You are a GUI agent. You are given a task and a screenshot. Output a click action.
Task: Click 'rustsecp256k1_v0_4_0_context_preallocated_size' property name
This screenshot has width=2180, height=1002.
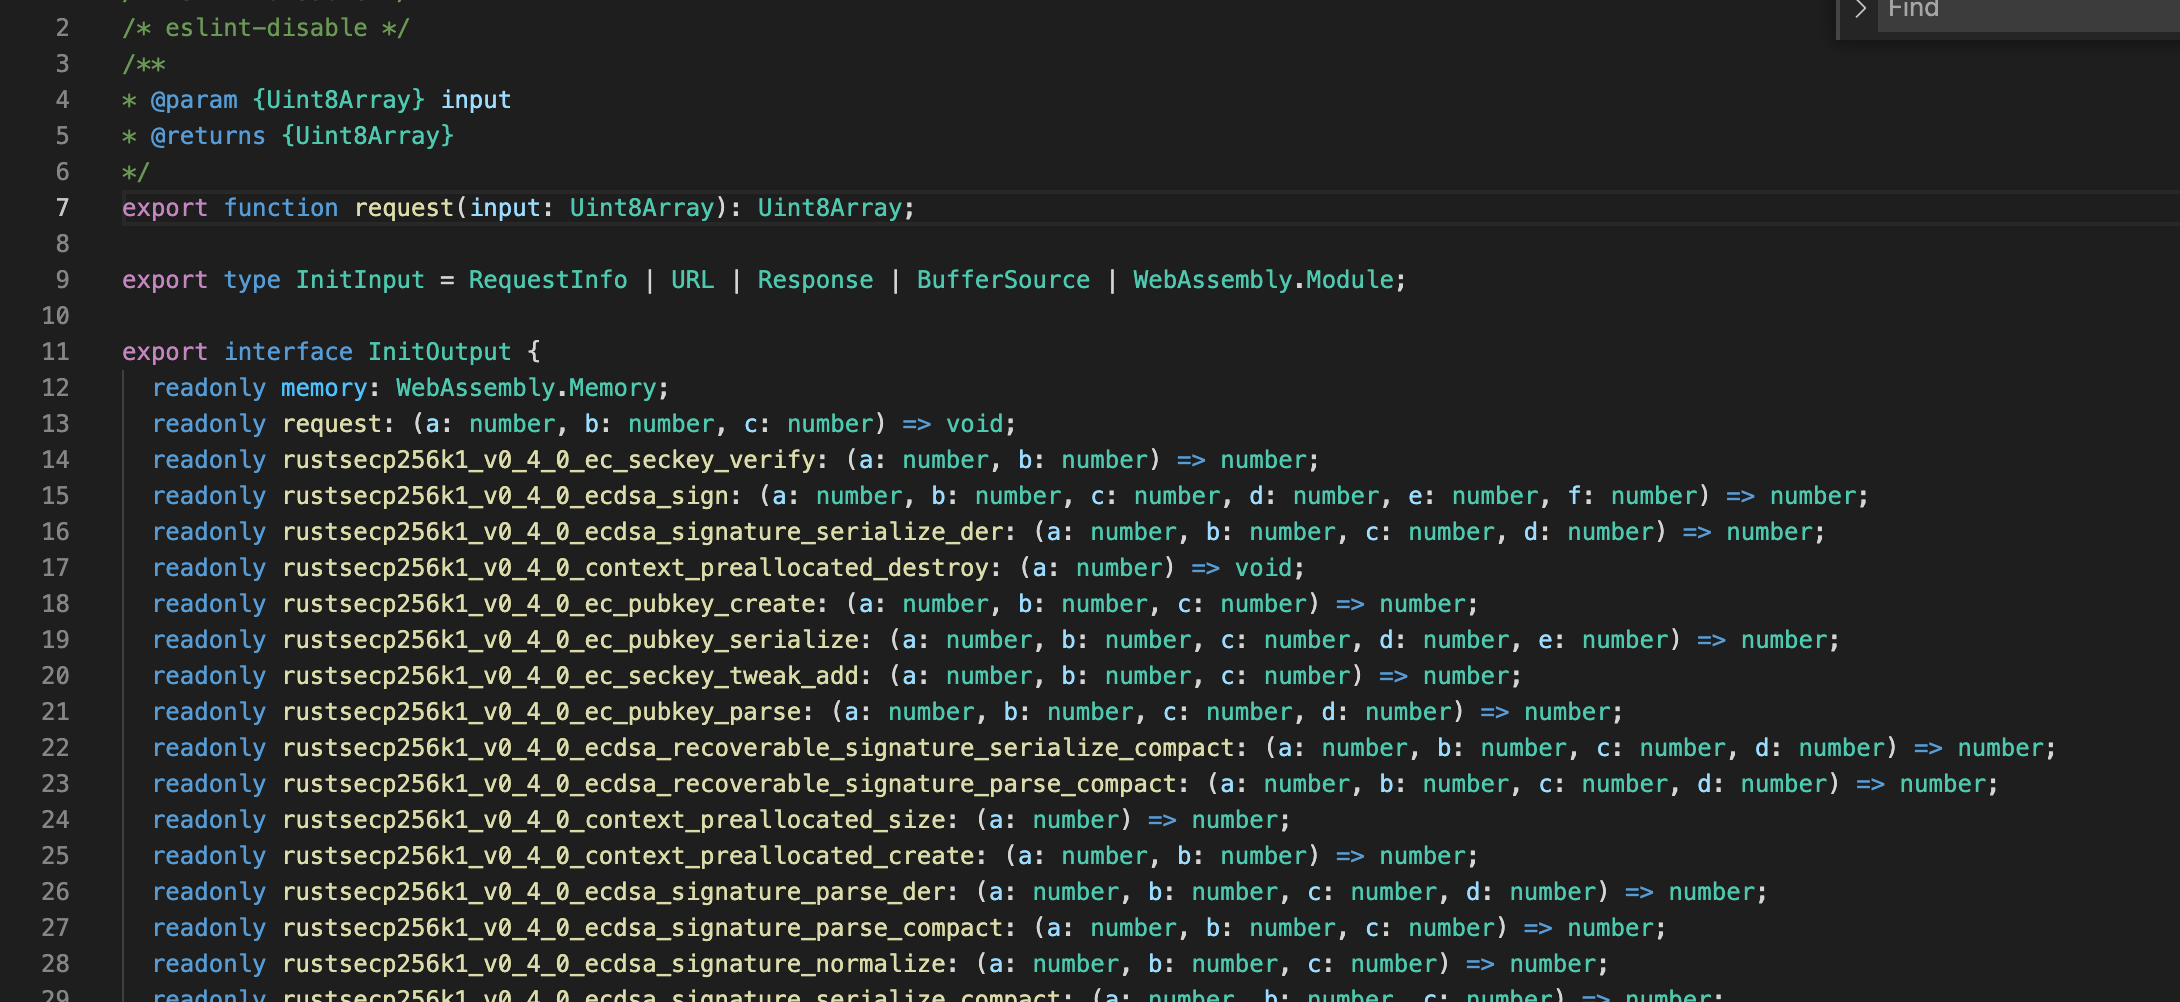click(x=613, y=820)
